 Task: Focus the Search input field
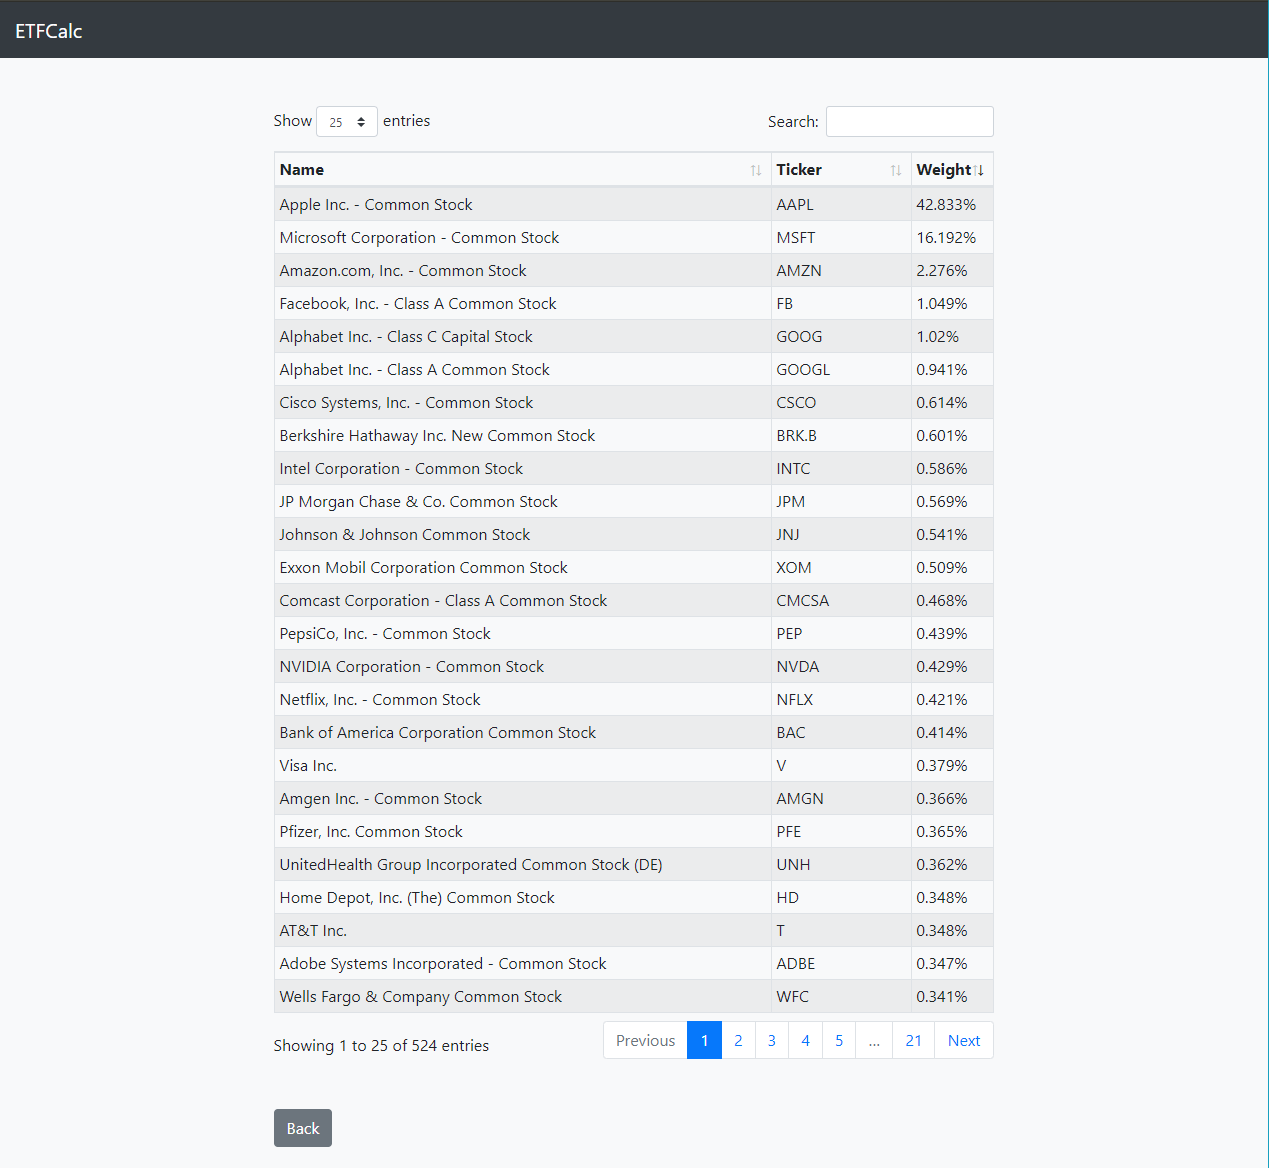[909, 121]
